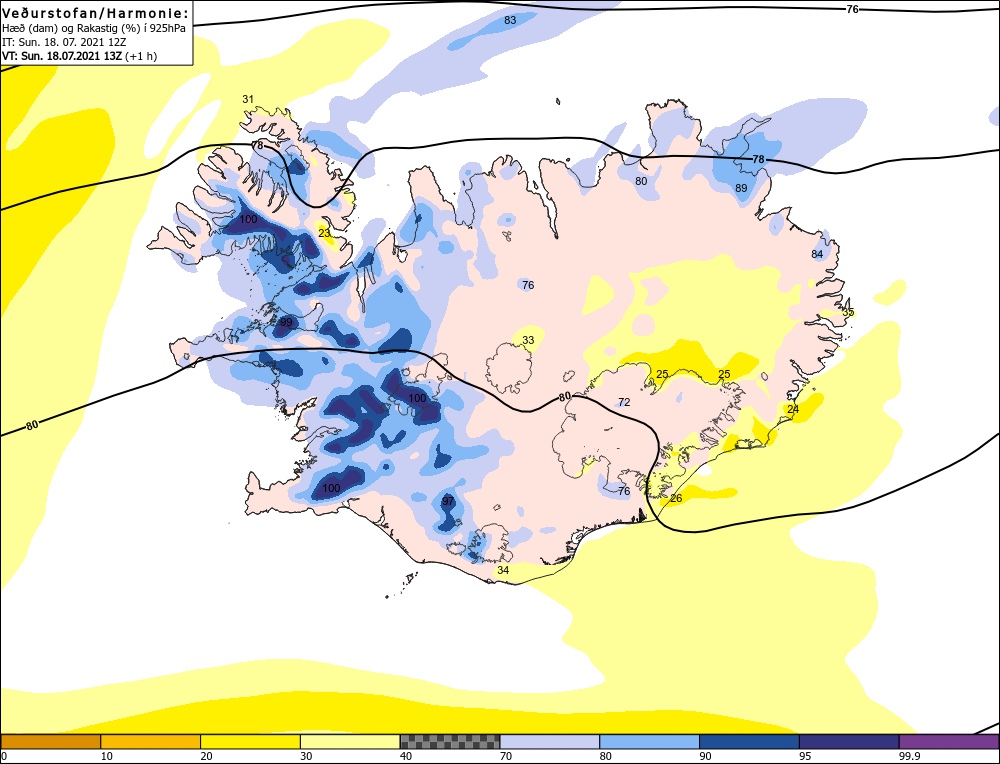This screenshot has height=764, width=1000.
Task: Click the 80 contour label at the left edge
Action: coord(33,425)
